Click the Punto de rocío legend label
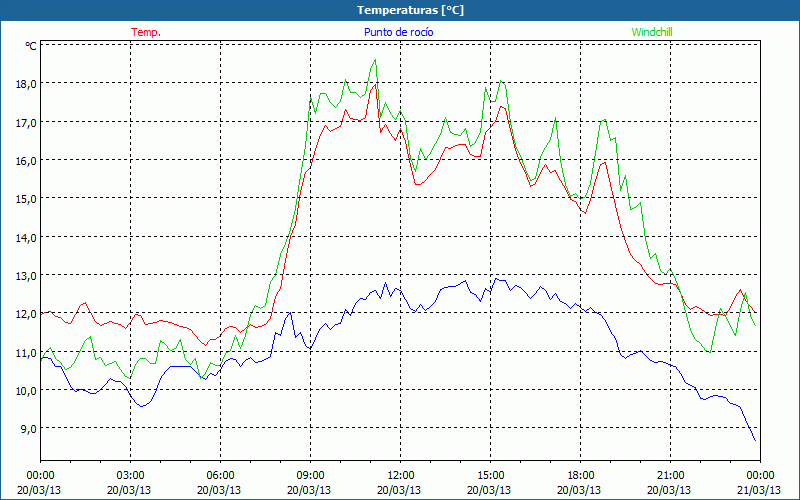The width and height of the screenshot is (800, 500). pyautogui.click(x=398, y=32)
